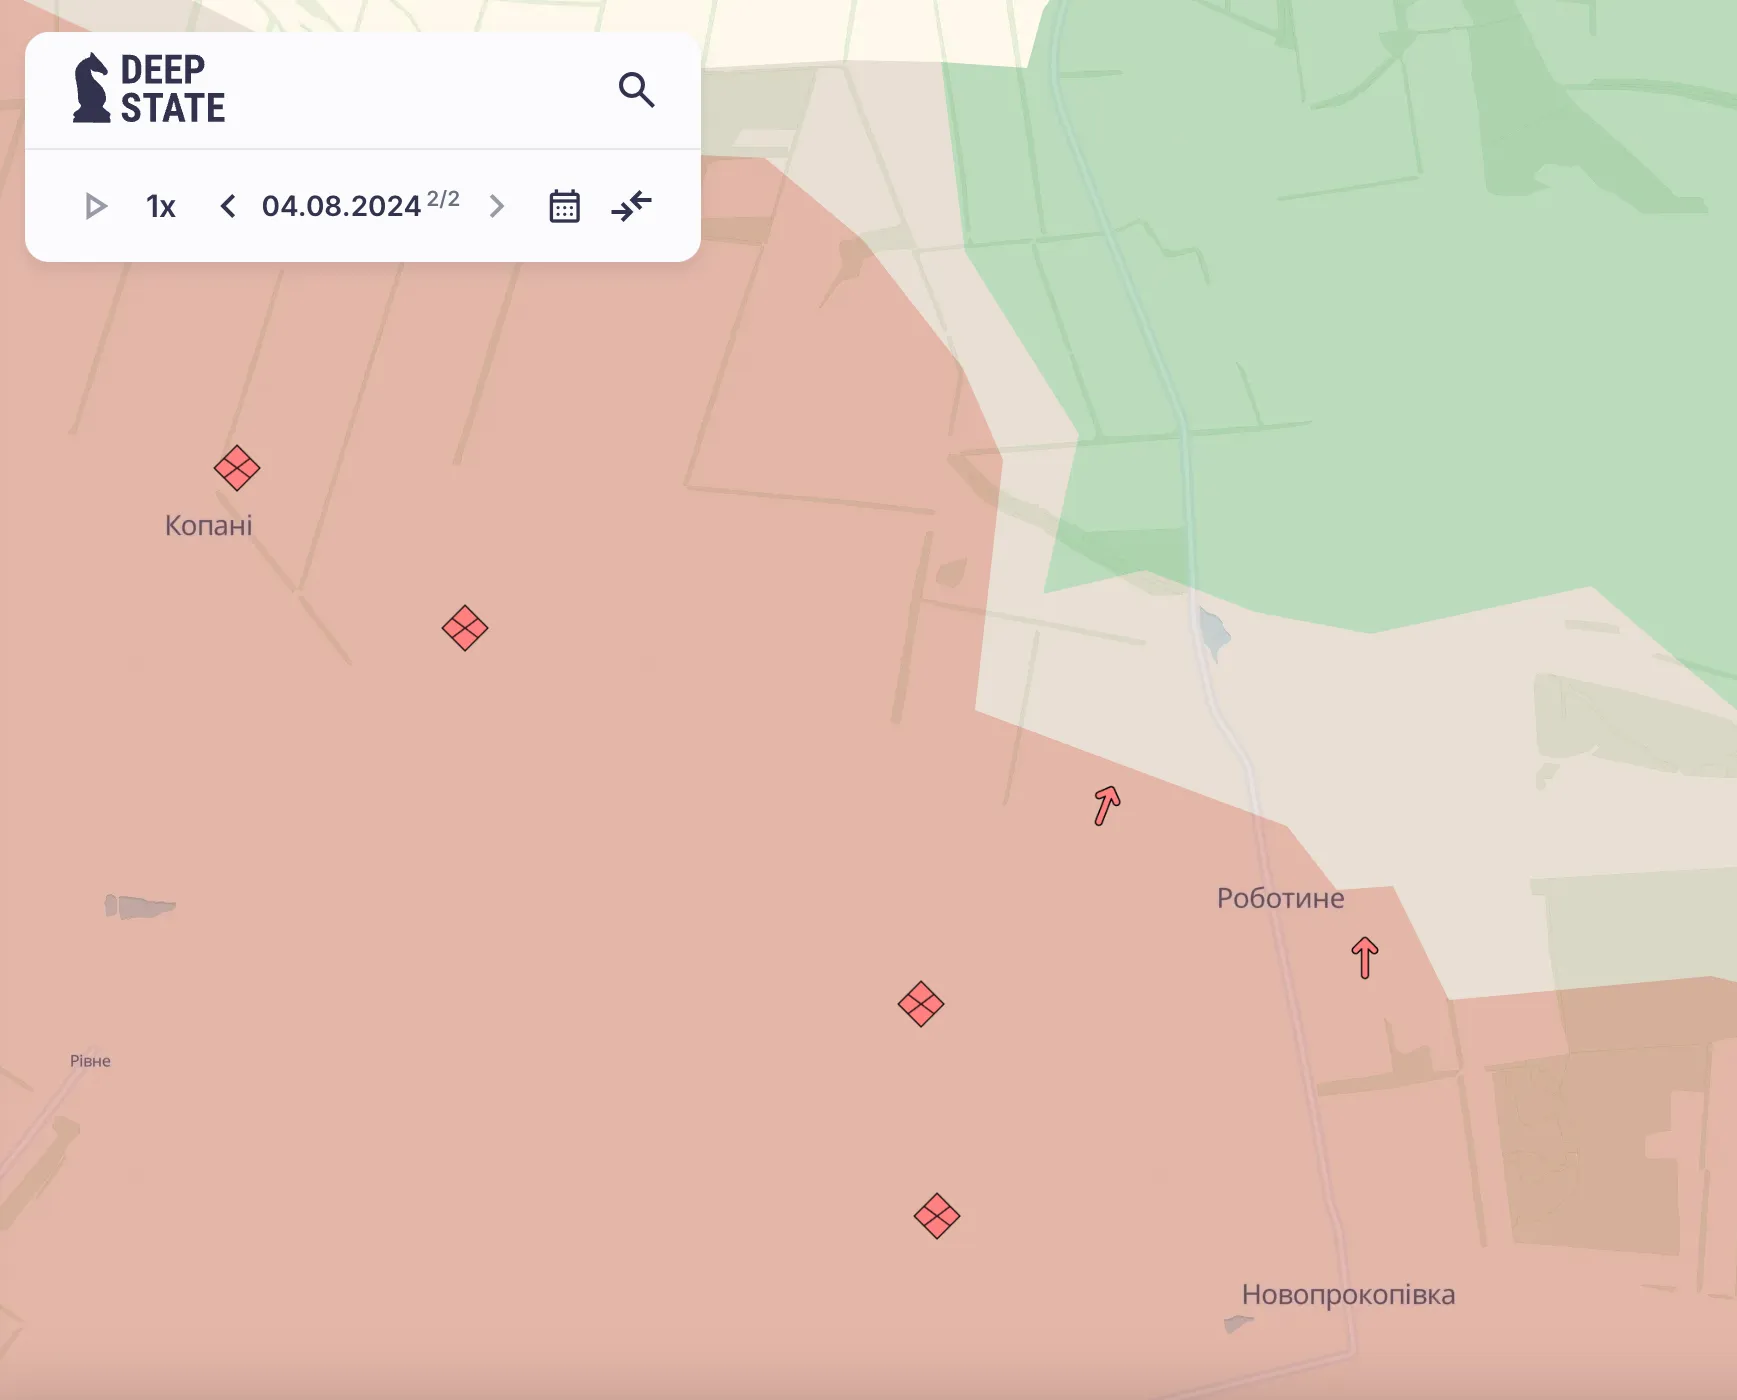This screenshot has width=1737, height=1400.
Task: Click the attack arrow below Роботине label
Action: pyautogui.click(x=1365, y=957)
